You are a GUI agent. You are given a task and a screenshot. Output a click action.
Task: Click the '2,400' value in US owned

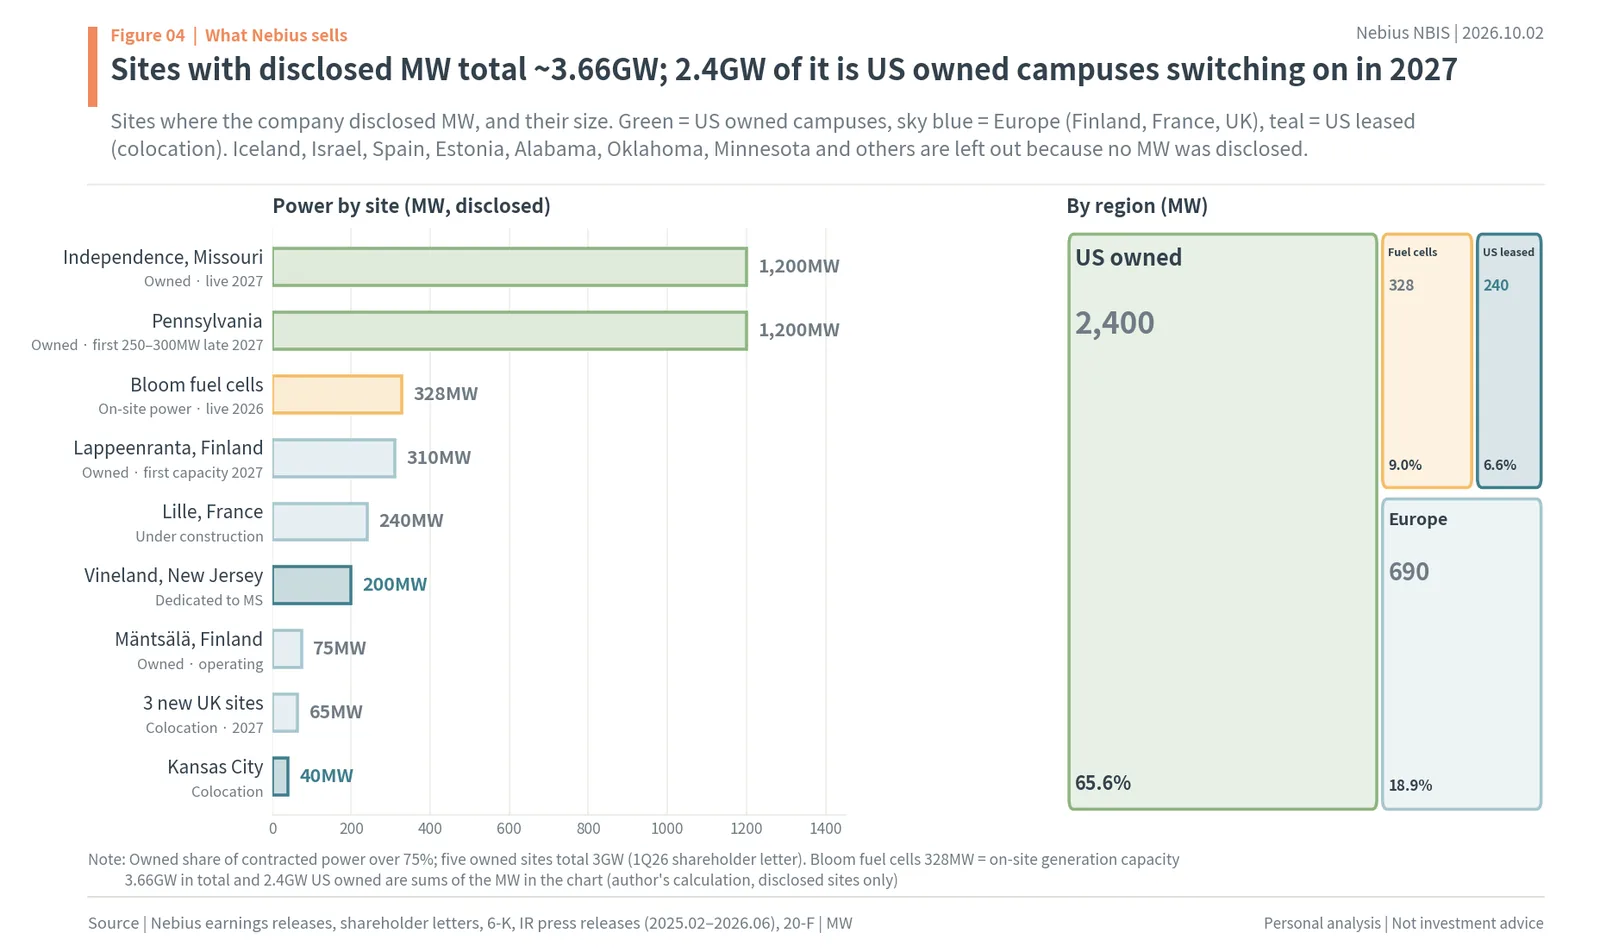click(x=1115, y=323)
